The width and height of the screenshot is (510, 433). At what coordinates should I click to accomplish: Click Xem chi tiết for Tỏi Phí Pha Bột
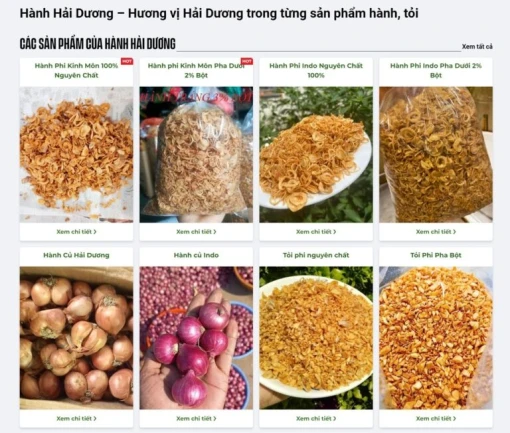point(436,418)
